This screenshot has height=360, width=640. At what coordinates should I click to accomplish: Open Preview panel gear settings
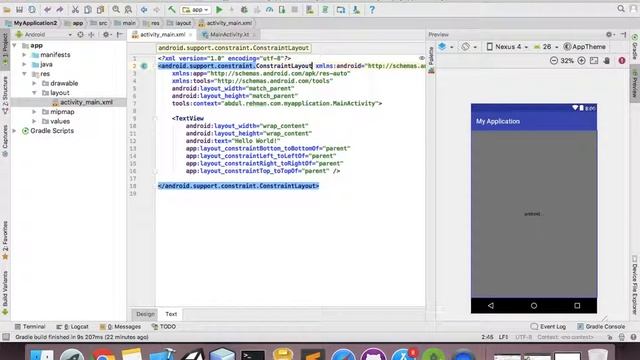610,35
